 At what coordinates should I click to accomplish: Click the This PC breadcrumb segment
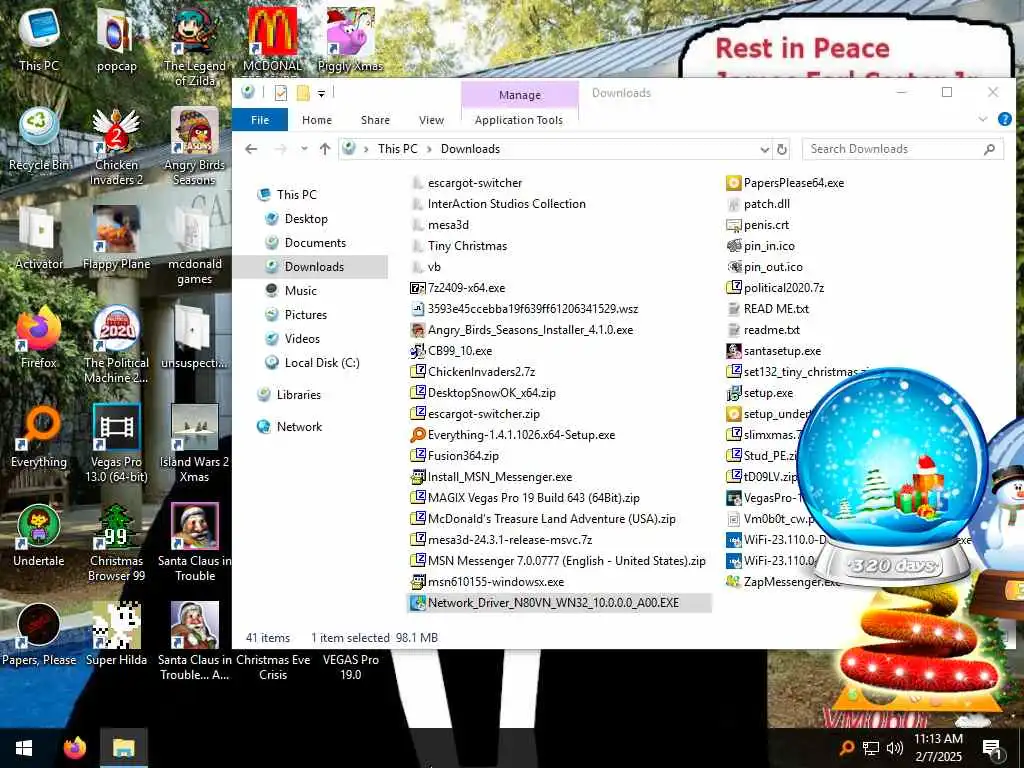[x=397, y=149]
